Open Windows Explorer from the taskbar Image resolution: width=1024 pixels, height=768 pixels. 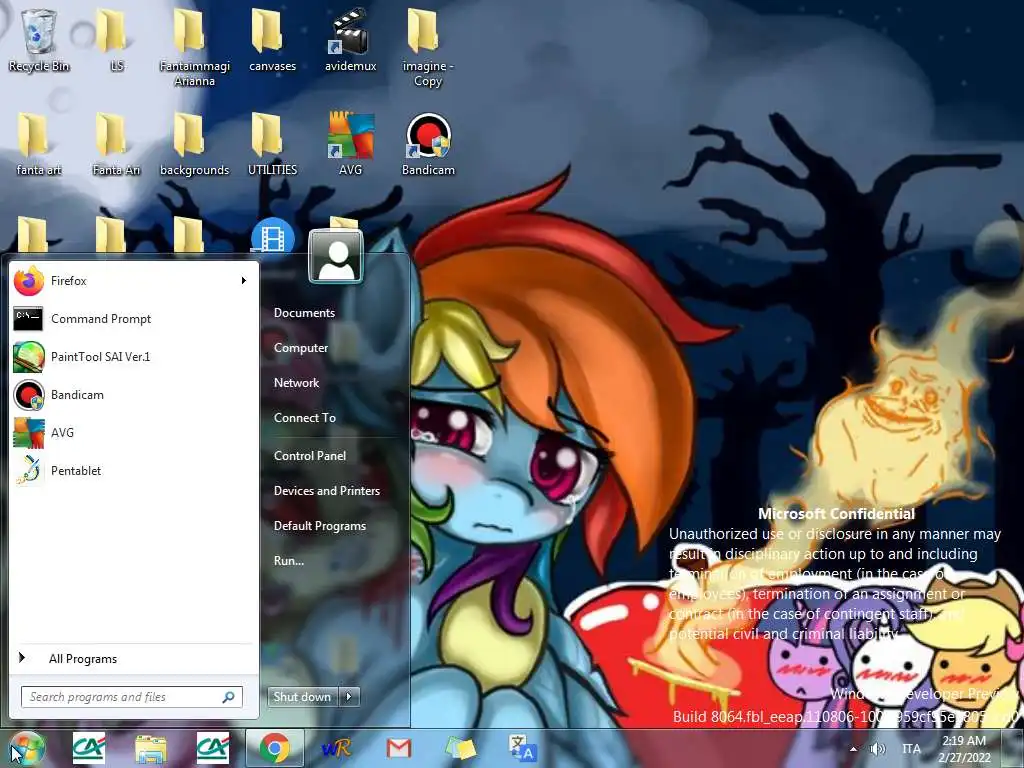tap(150, 748)
